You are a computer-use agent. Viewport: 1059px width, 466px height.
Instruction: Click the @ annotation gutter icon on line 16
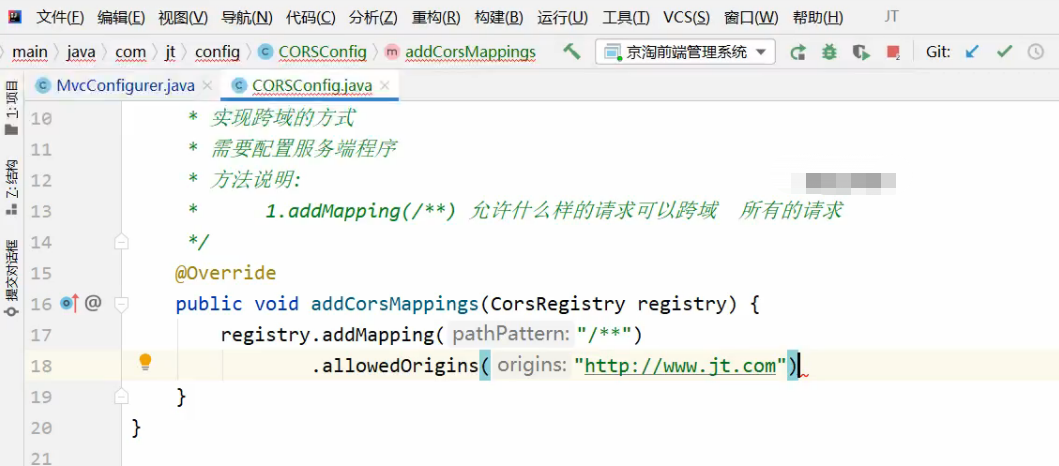pyautogui.click(x=93, y=303)
